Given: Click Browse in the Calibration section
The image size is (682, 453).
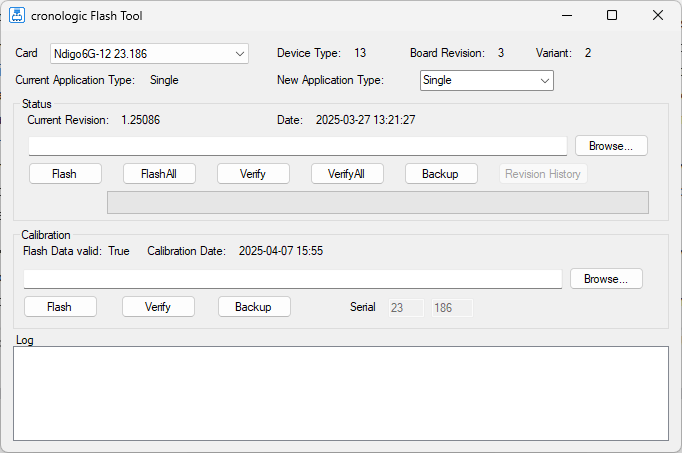Looking at the screenshot, I should point(606,279).
